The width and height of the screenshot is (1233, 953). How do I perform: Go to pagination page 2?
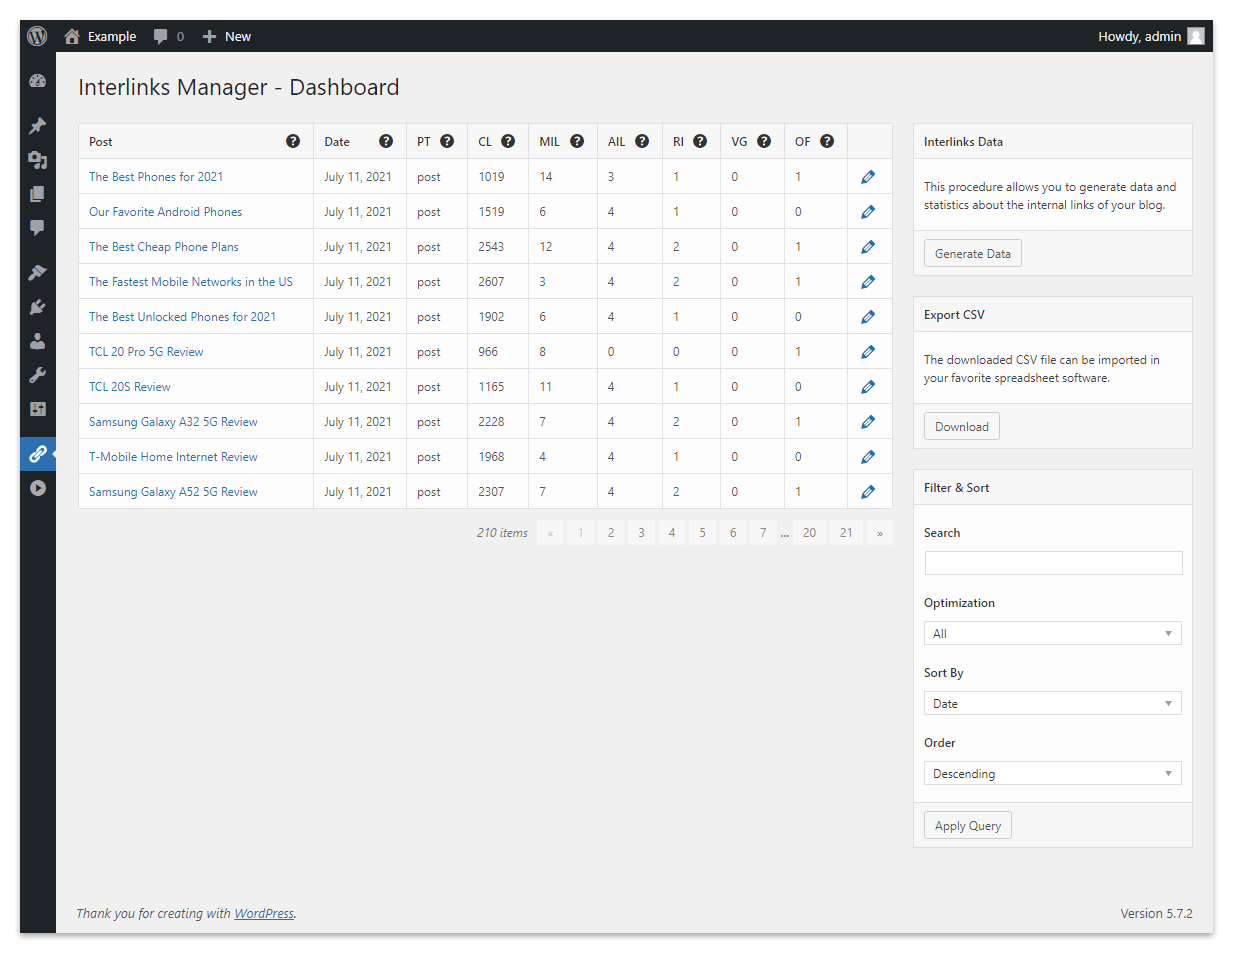611,533
